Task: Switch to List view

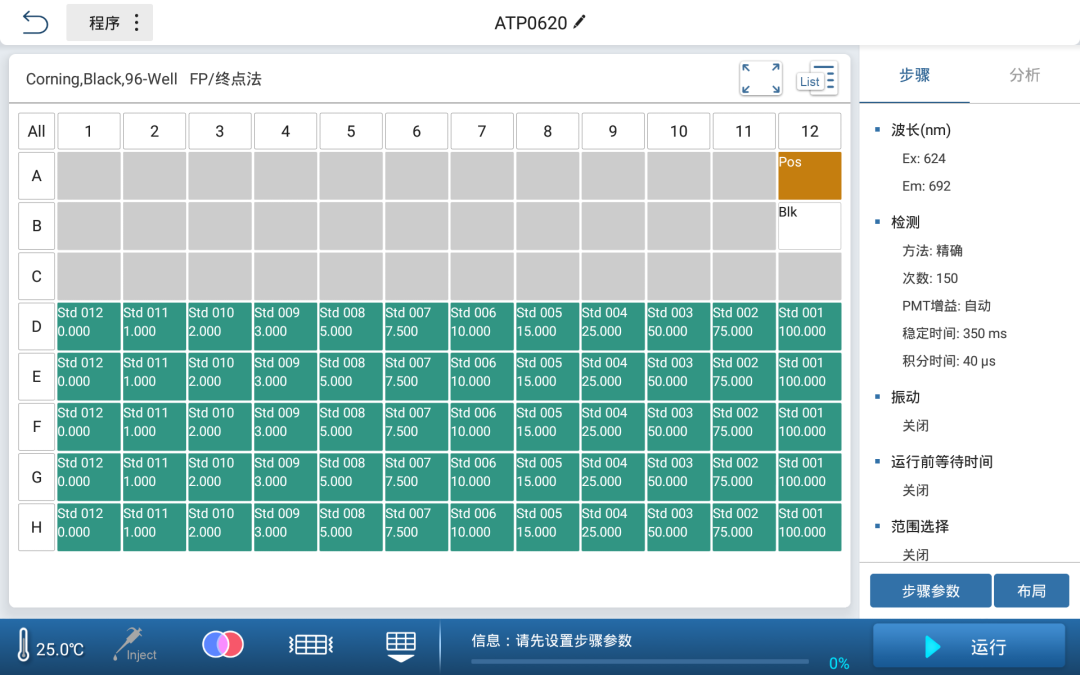Action: pyautogui.click(x=817, y=79)
